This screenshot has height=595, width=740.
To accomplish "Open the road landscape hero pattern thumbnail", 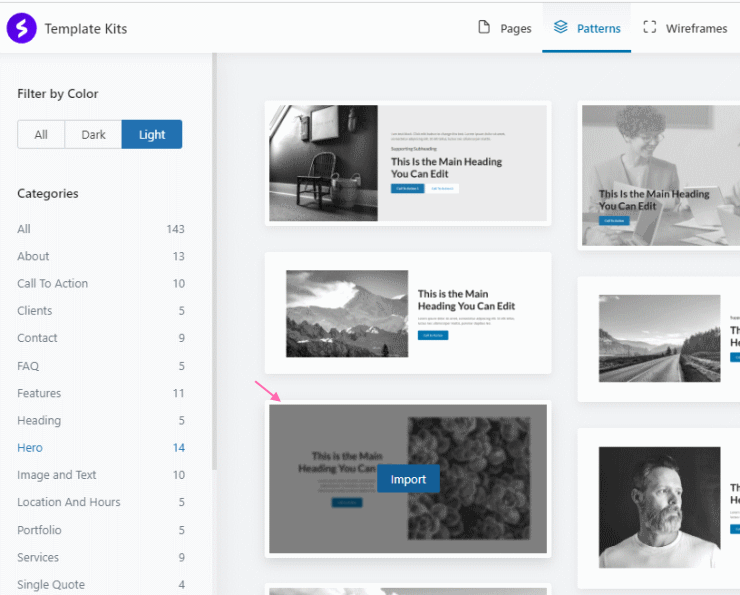I will point(659,339).
